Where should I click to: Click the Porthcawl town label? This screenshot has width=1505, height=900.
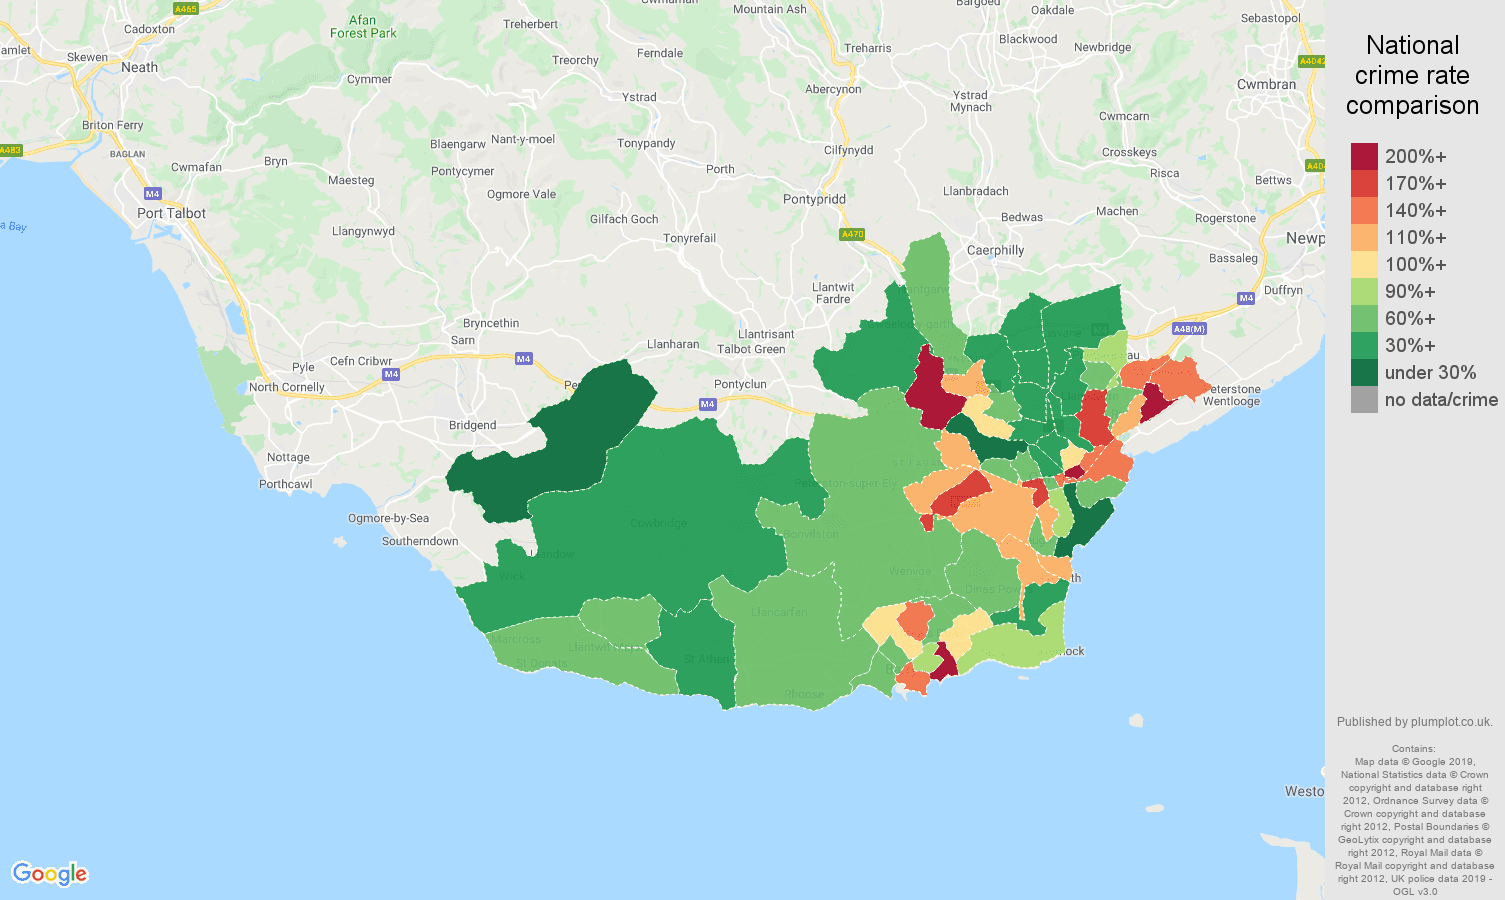pos(285,484)
